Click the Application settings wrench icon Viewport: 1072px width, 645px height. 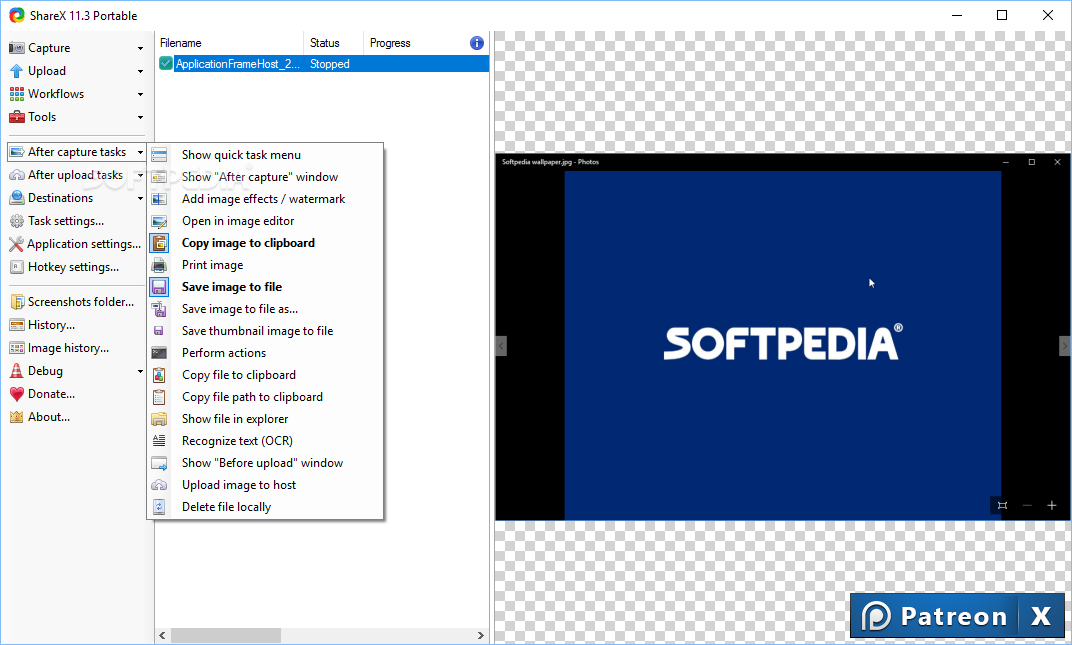16,244
